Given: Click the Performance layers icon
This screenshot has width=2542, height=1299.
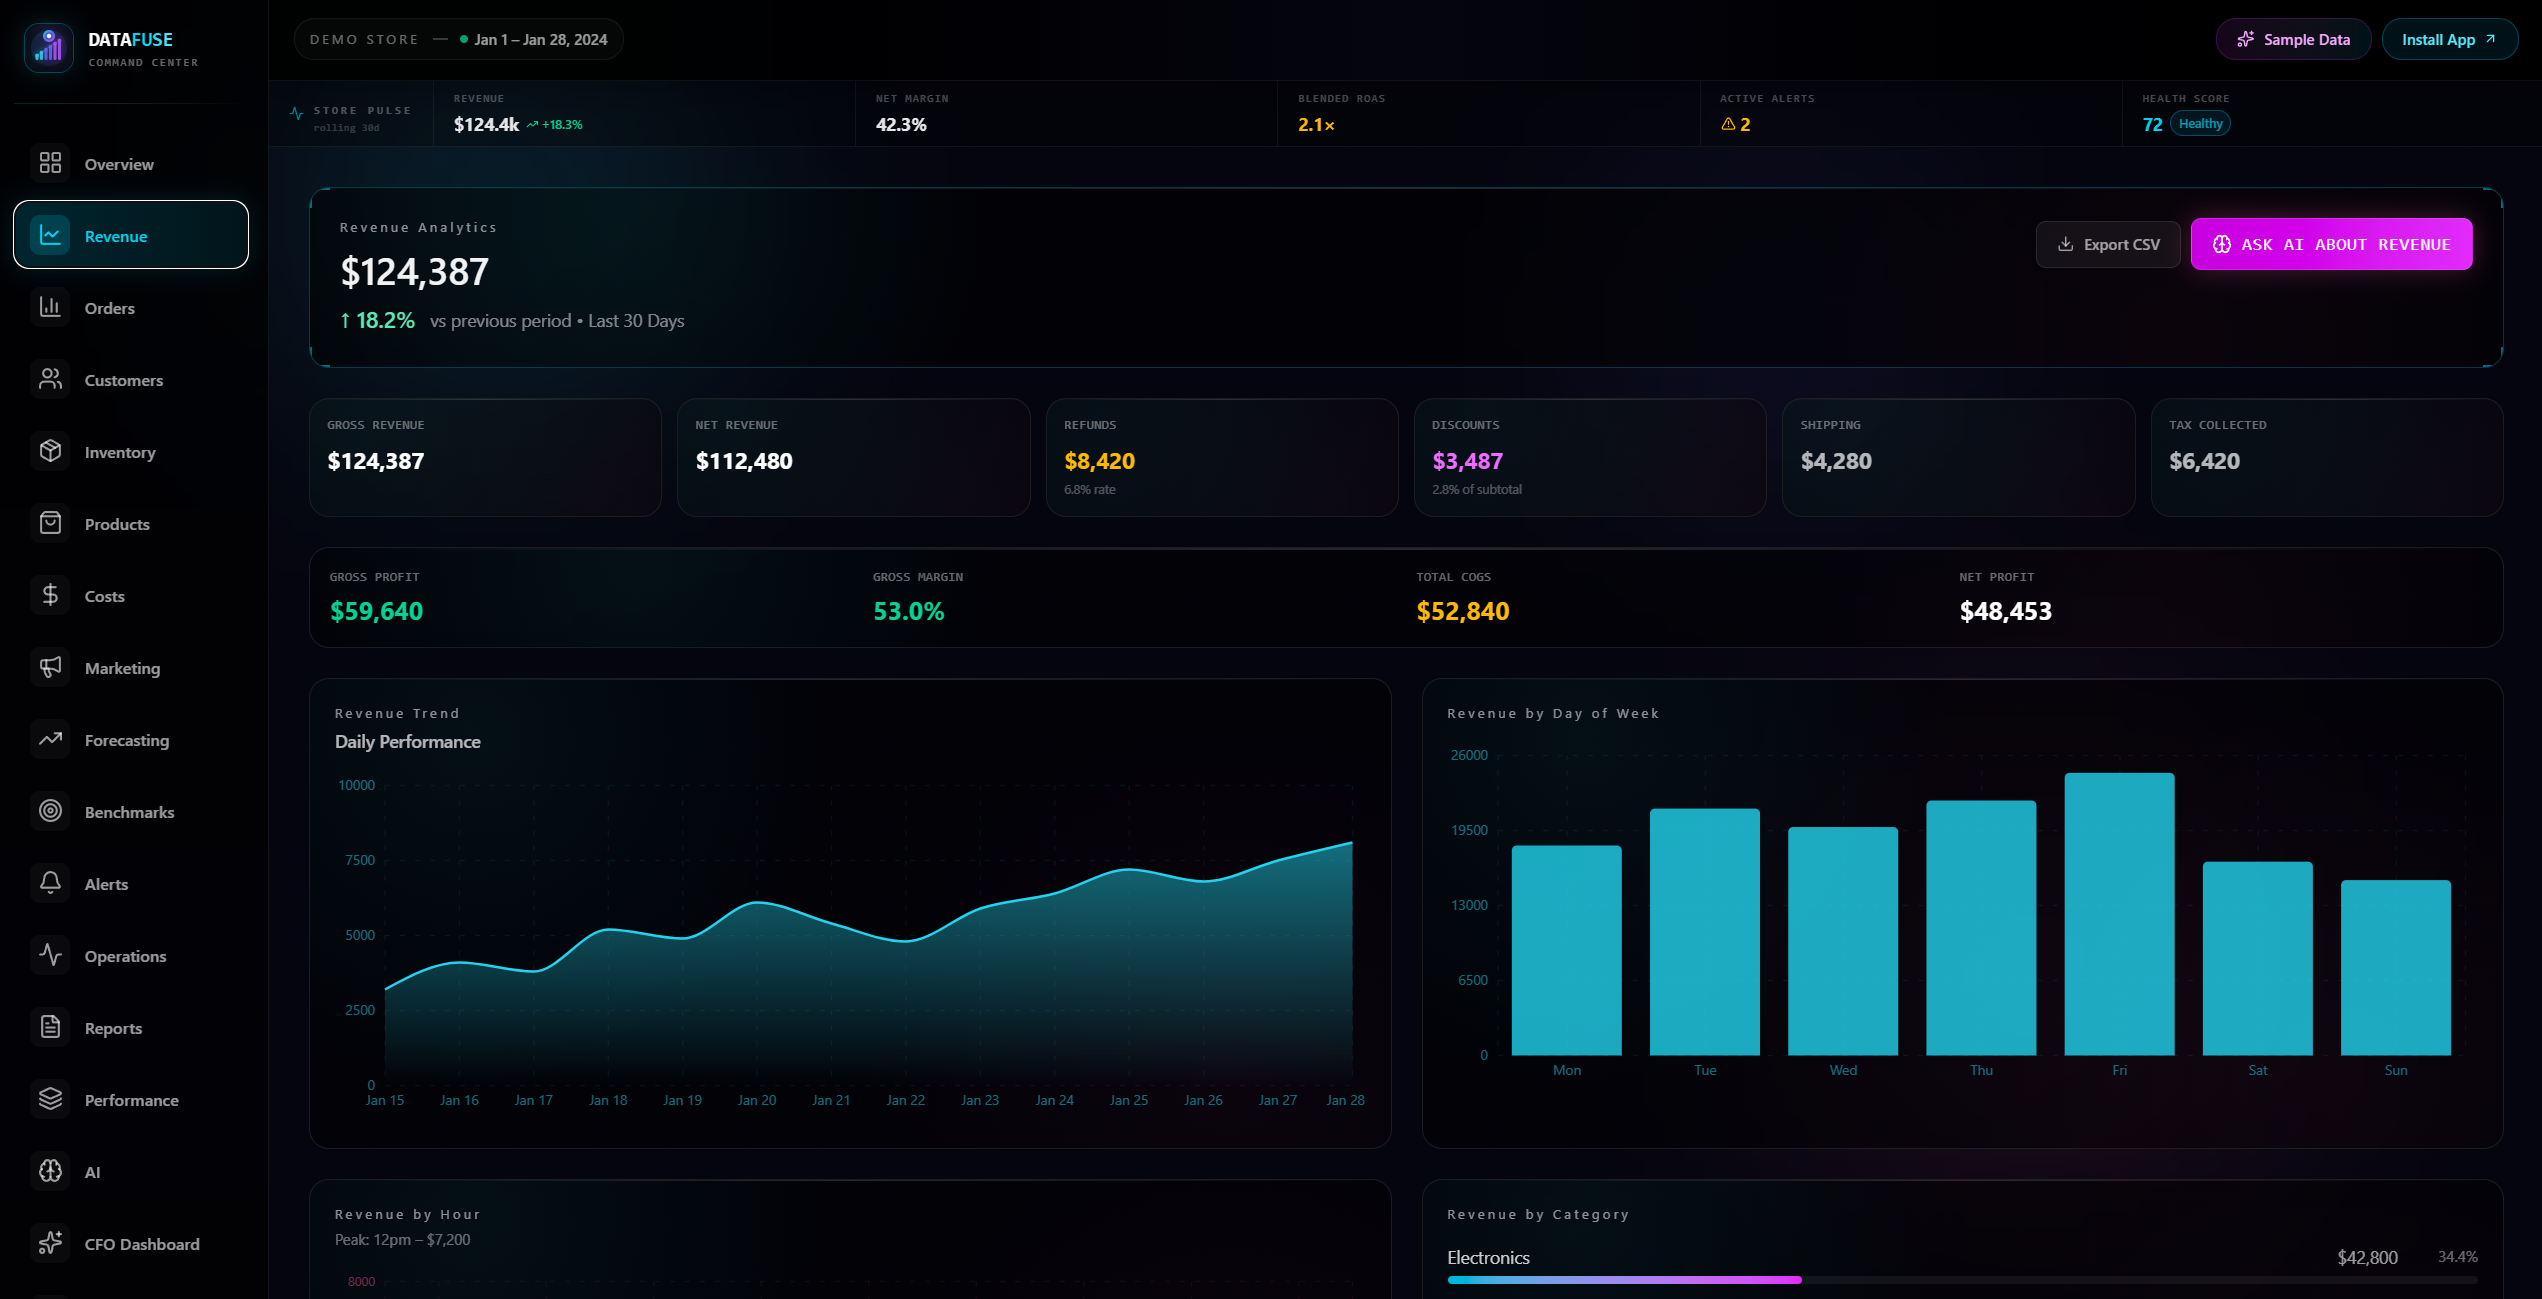Looking at the screenshot, I should [x=50, y=1099].
